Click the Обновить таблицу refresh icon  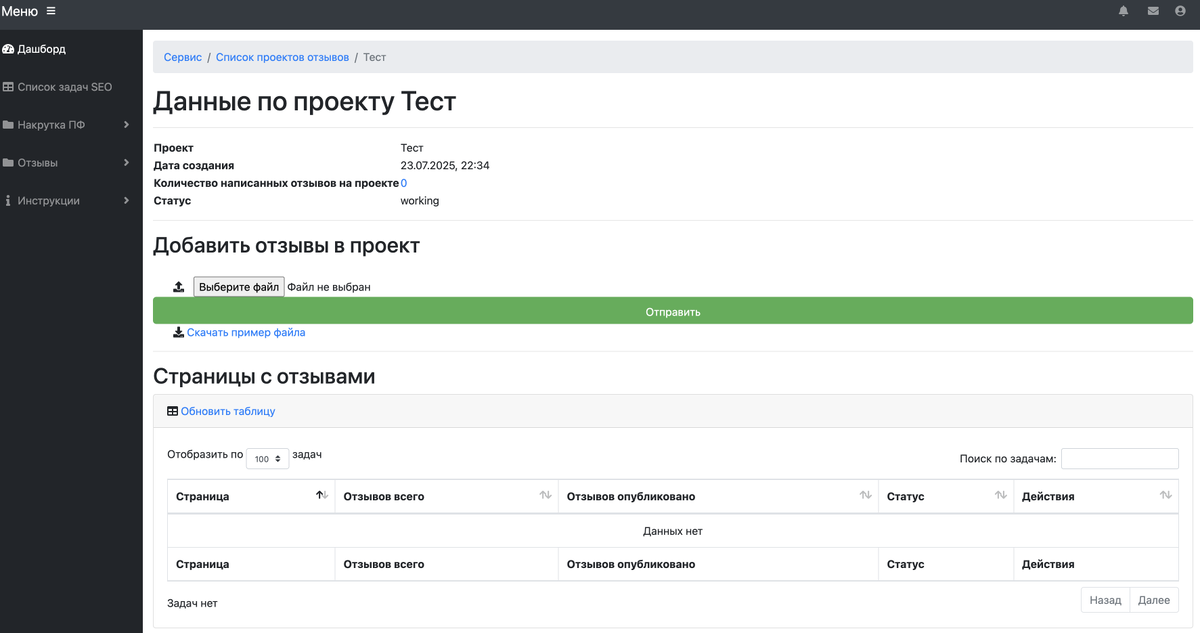click(172, 411)
